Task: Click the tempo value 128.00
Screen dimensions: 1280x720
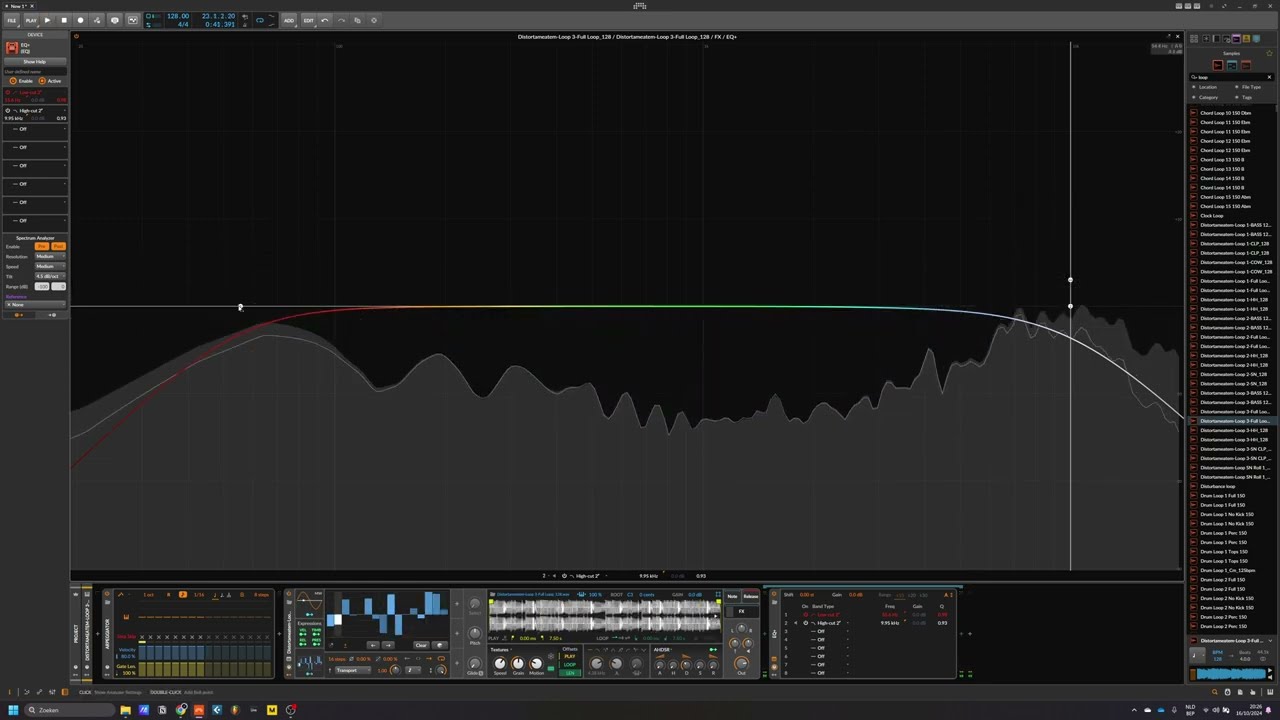Action: click(178, 16)
